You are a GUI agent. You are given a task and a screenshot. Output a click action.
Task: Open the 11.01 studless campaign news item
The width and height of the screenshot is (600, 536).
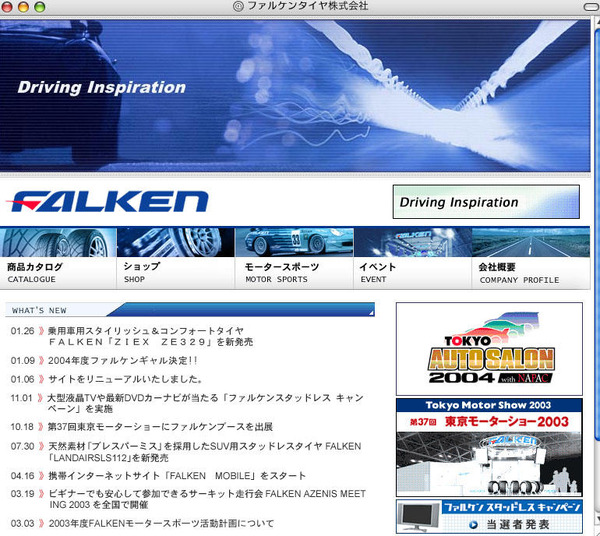205,403
